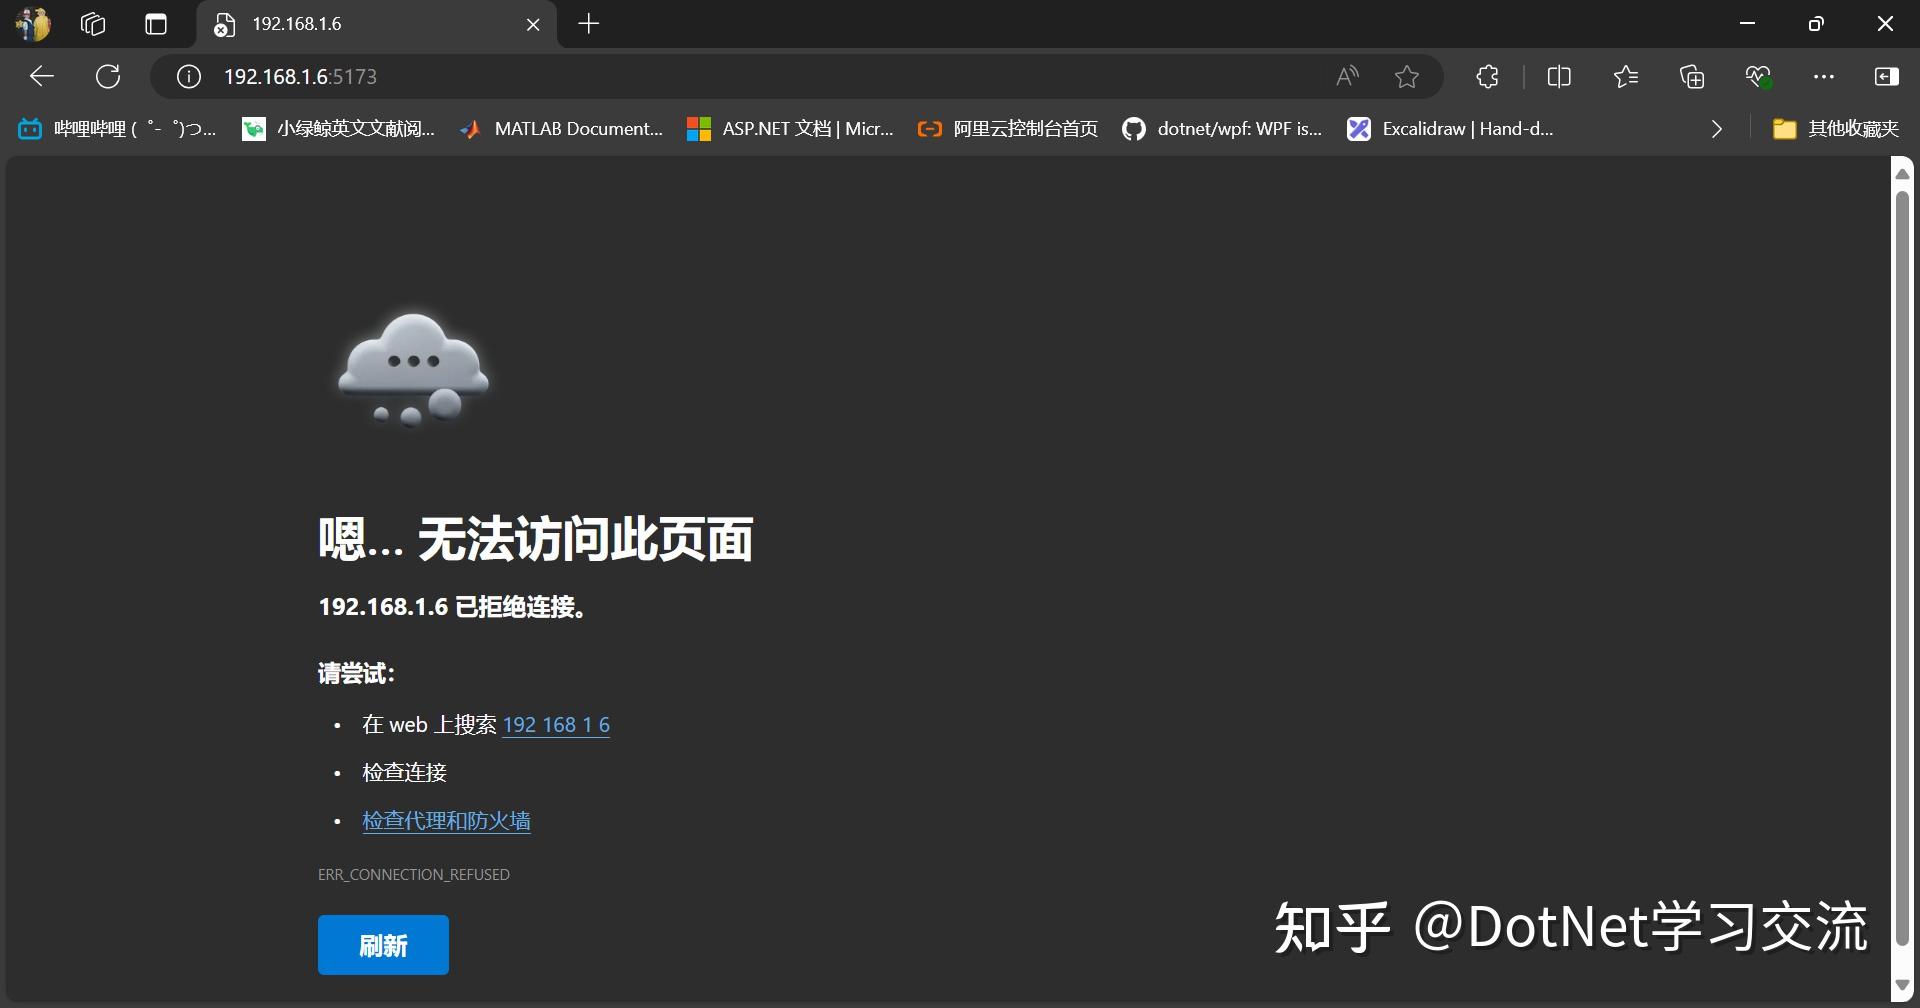Open the Collections icon
Screen dimensions: 1920x1008
(x=1692, y=76)
